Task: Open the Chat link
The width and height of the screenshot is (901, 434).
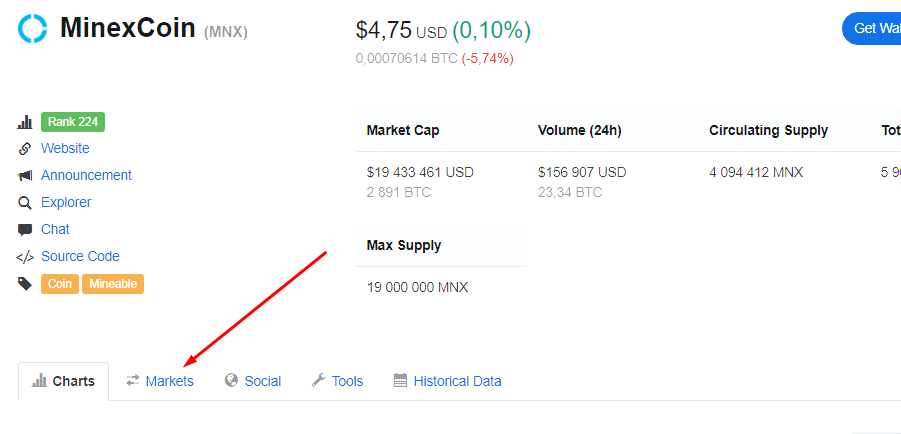Action: pos(55,229)
